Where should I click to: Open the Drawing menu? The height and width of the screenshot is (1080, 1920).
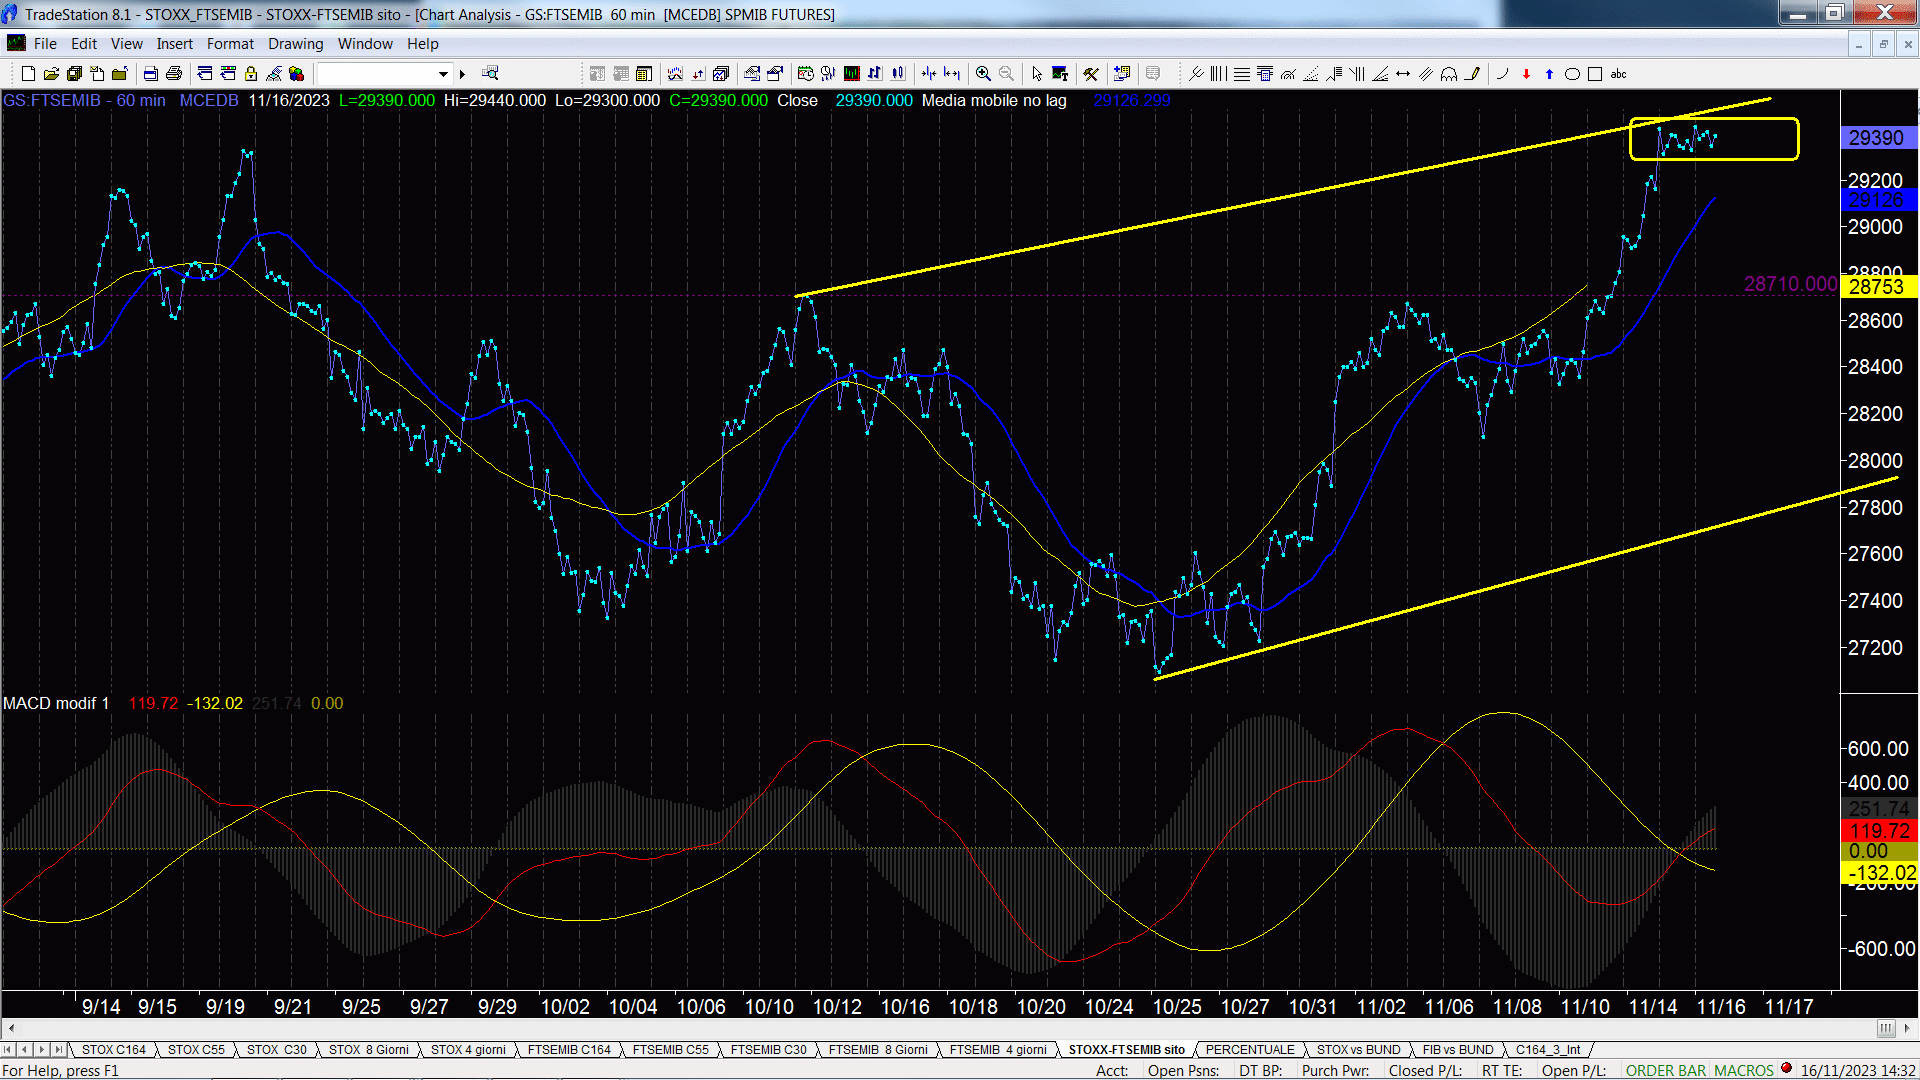[295, 44]
